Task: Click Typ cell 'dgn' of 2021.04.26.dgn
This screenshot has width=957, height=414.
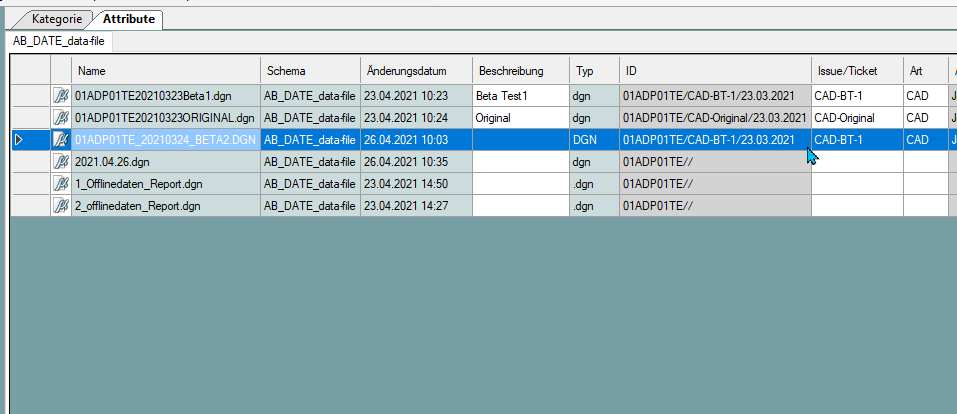Action: click(x=595, y=162)
